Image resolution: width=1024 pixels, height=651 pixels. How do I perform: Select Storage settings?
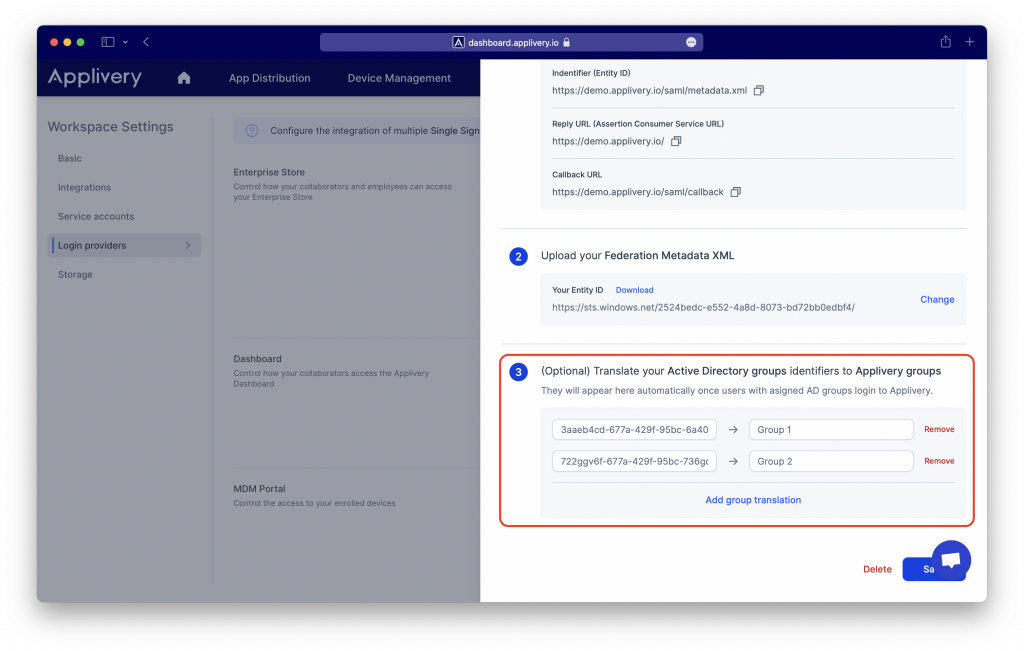tap(75, 274)
